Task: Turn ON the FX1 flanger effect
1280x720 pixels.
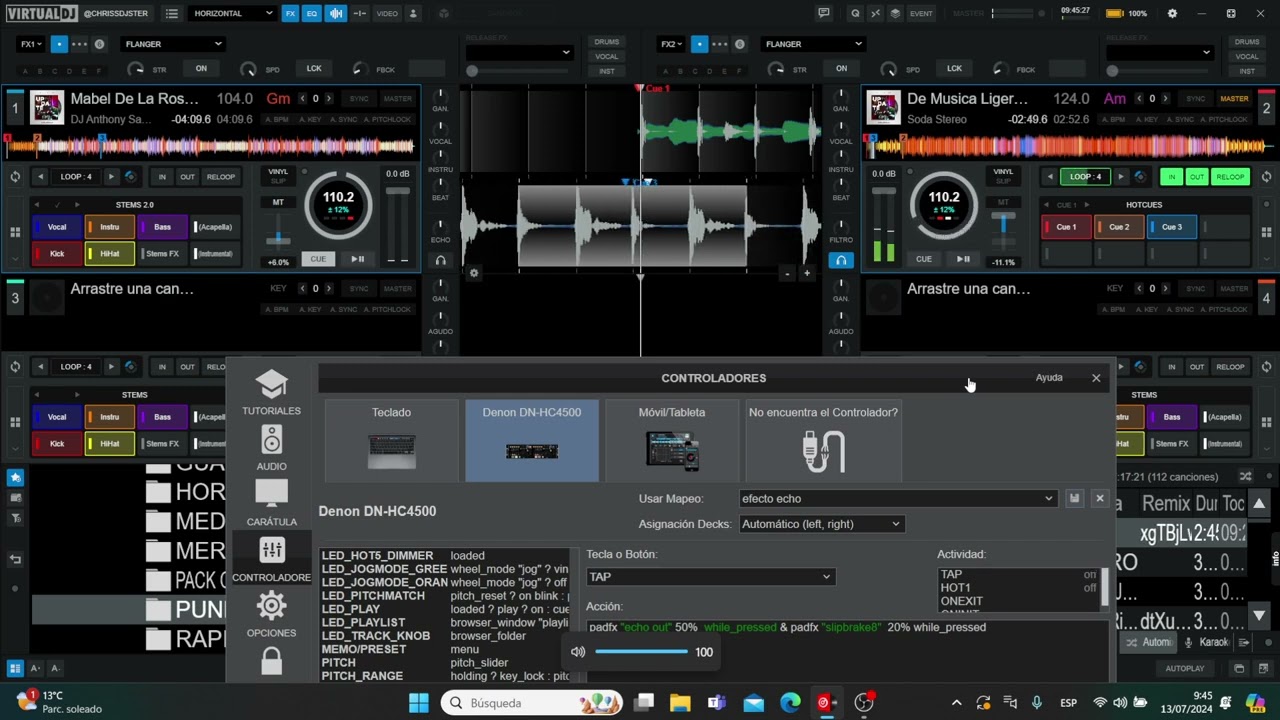Action: pyautogui.click(x=201, y=69)
